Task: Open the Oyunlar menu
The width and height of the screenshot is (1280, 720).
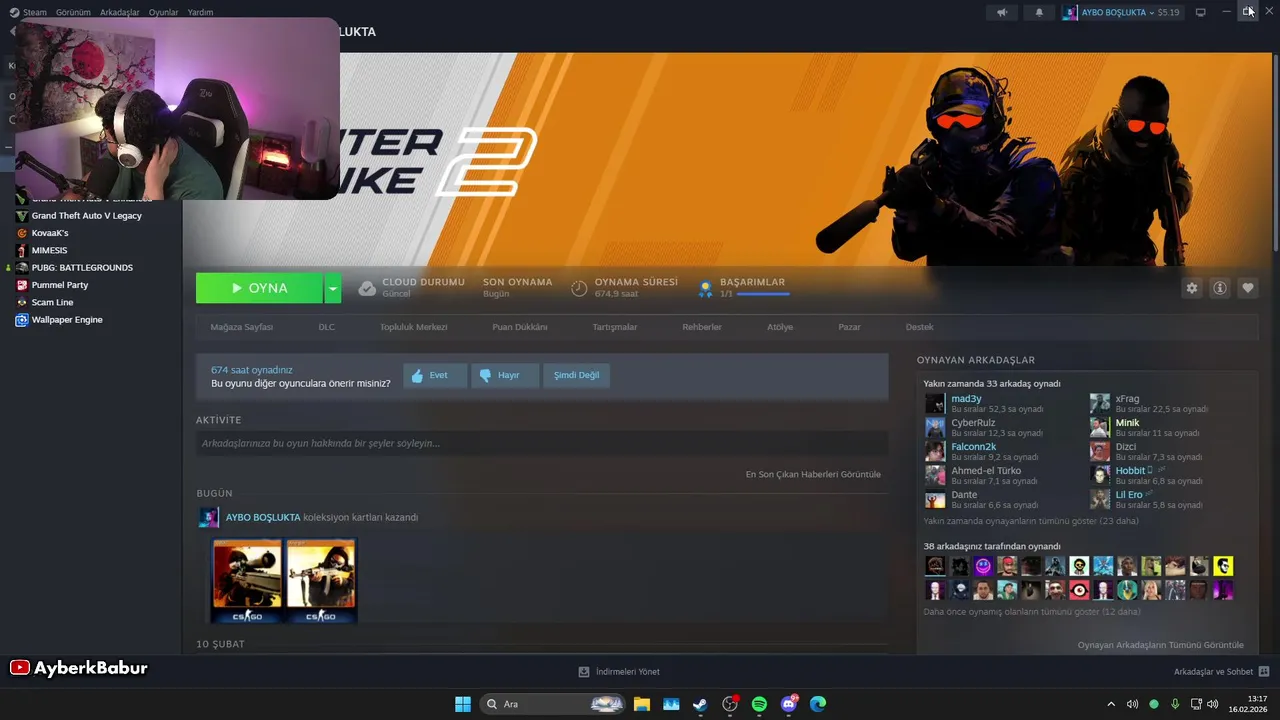Action: click(x=163, y=12)
